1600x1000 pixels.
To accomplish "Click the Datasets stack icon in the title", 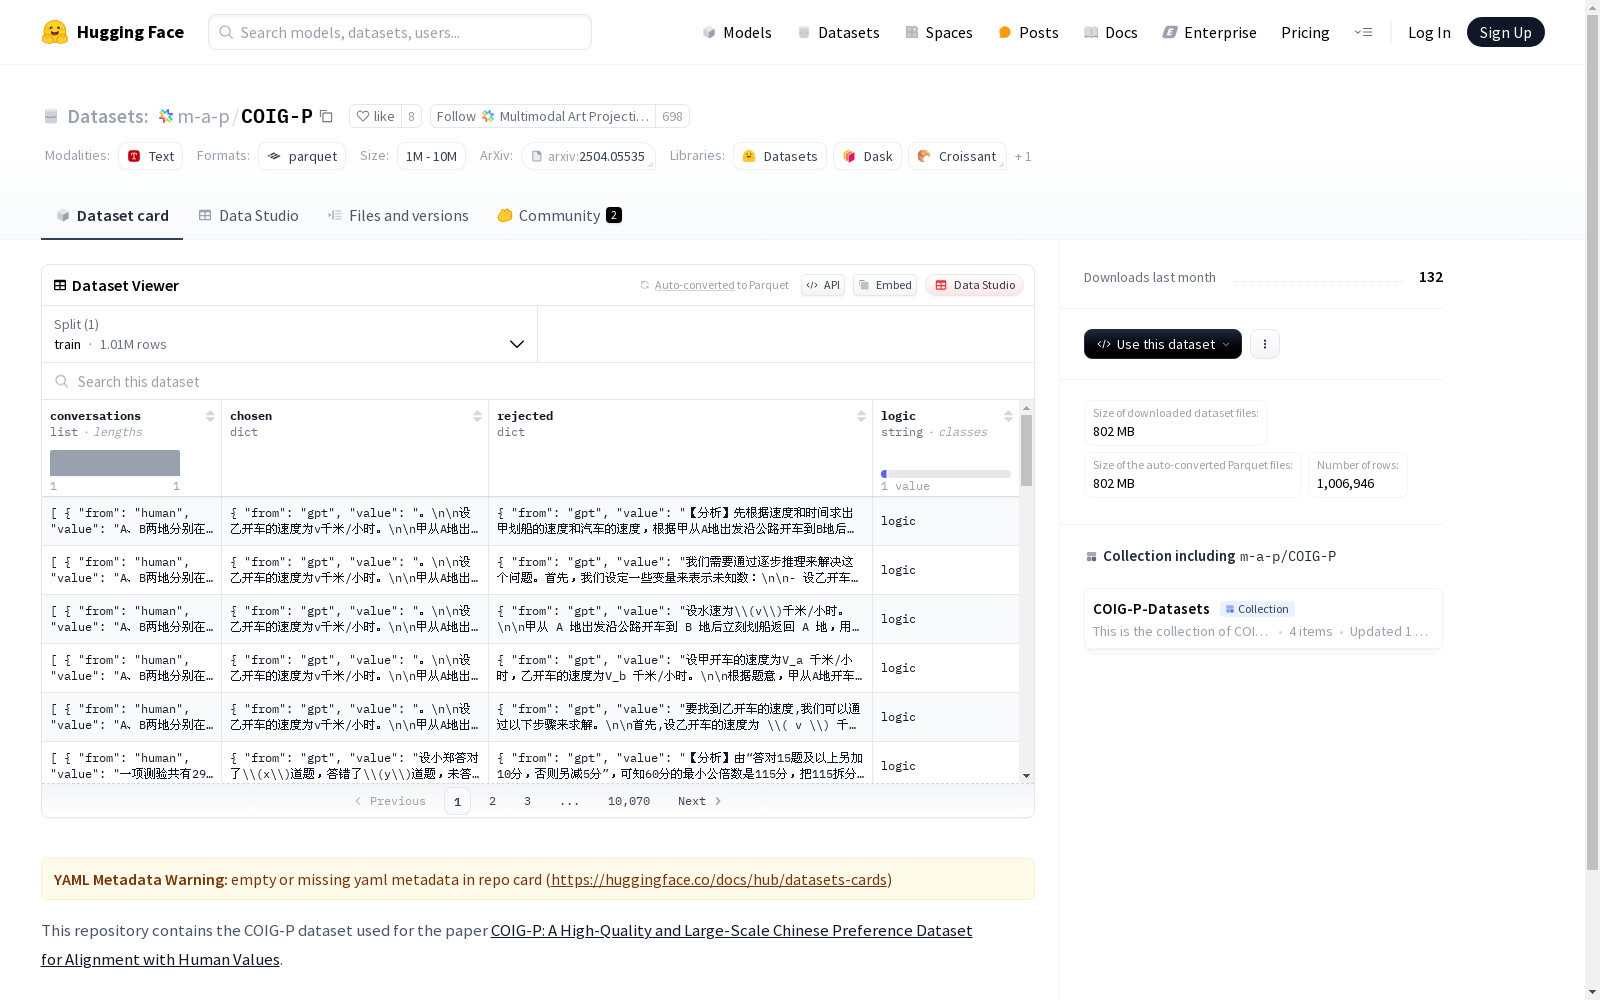I will pyautogui.click(x=51, y=116).
